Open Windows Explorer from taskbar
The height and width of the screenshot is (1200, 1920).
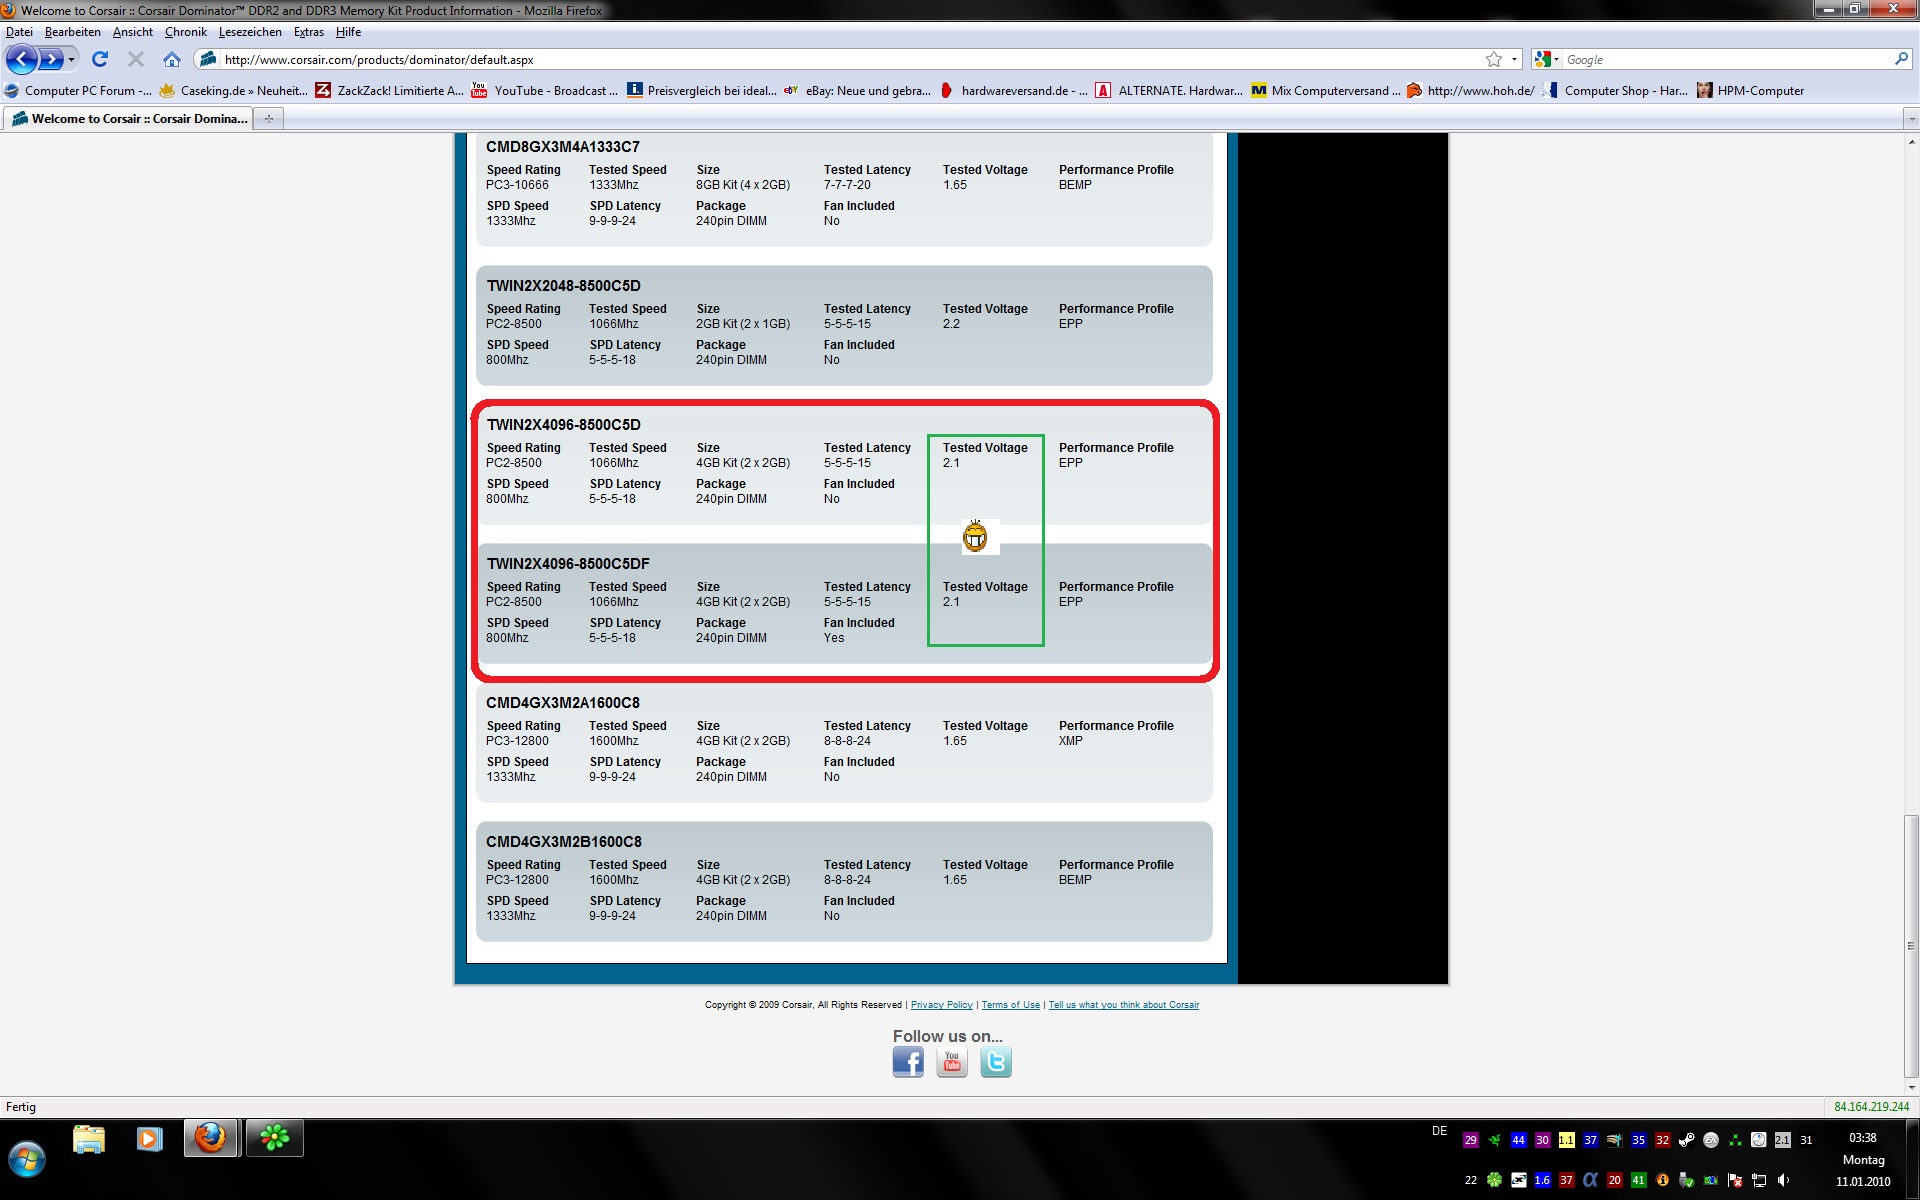pyautogui.click(x=89, y=1140)
